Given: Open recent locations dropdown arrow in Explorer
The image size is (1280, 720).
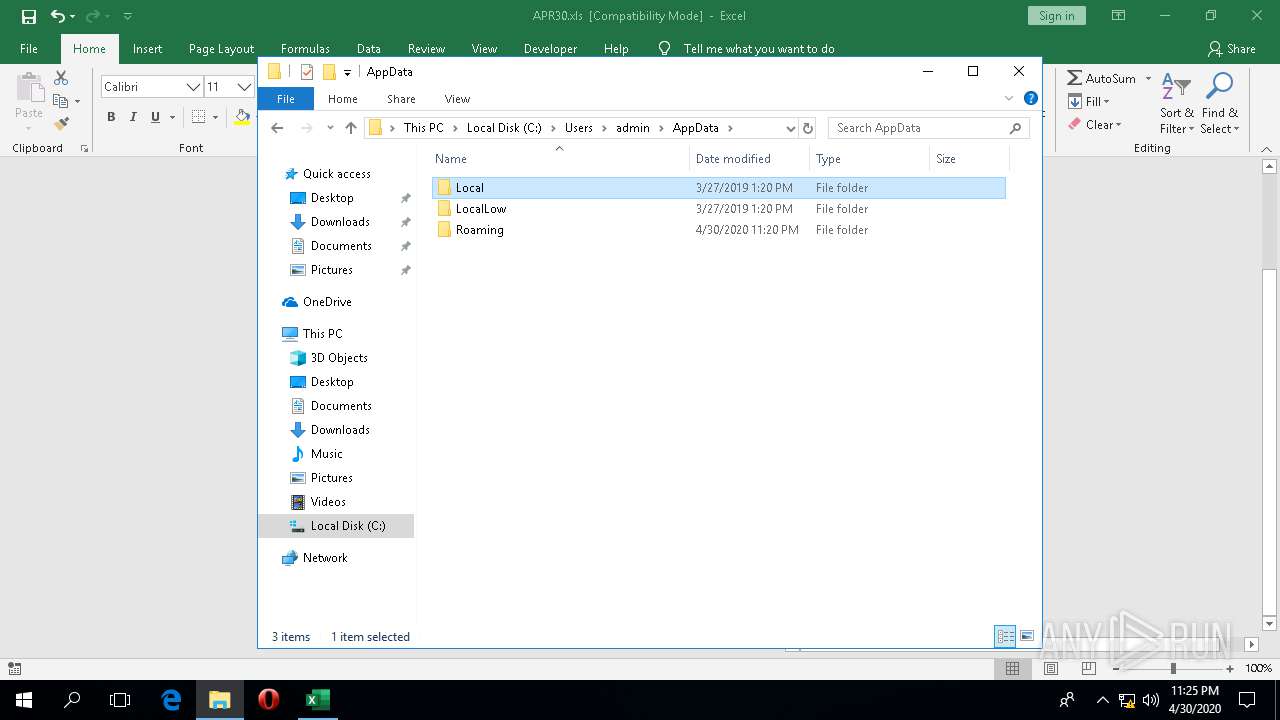Looking at the screenshot, I should click(330, 128).
